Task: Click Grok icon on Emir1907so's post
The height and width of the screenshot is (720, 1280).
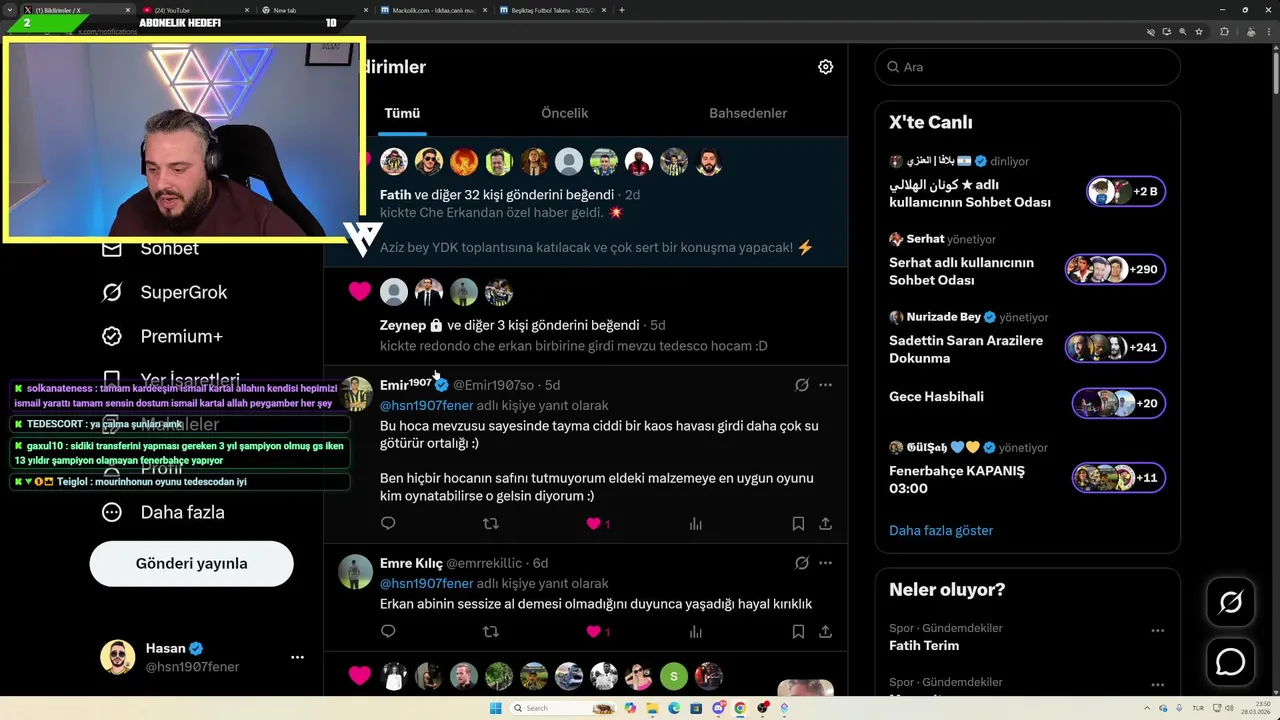Action: click(801, 385)
